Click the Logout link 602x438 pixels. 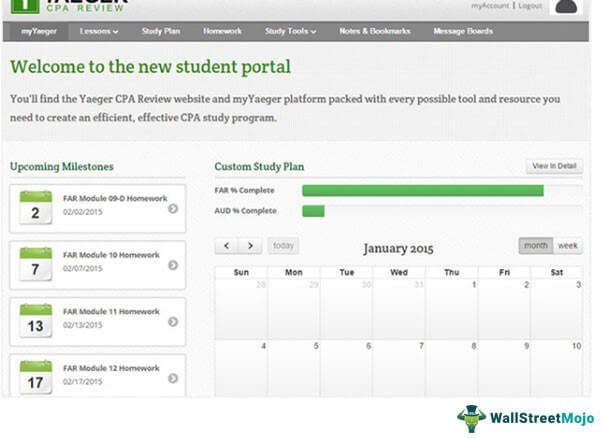[x=530, y=6]
